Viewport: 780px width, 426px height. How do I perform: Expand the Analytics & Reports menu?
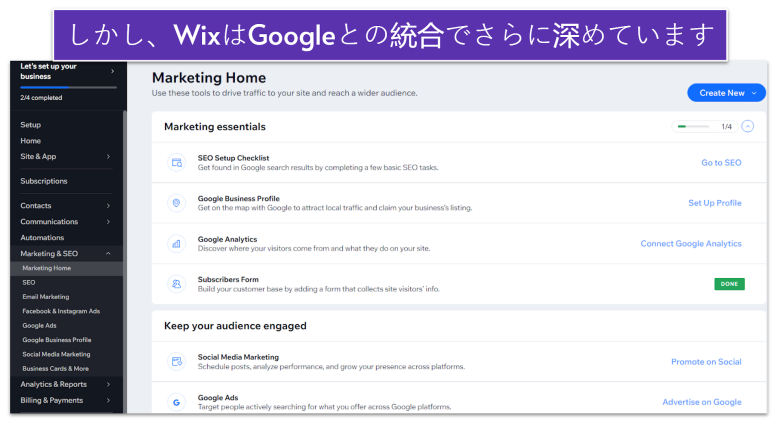coord(108,384)
